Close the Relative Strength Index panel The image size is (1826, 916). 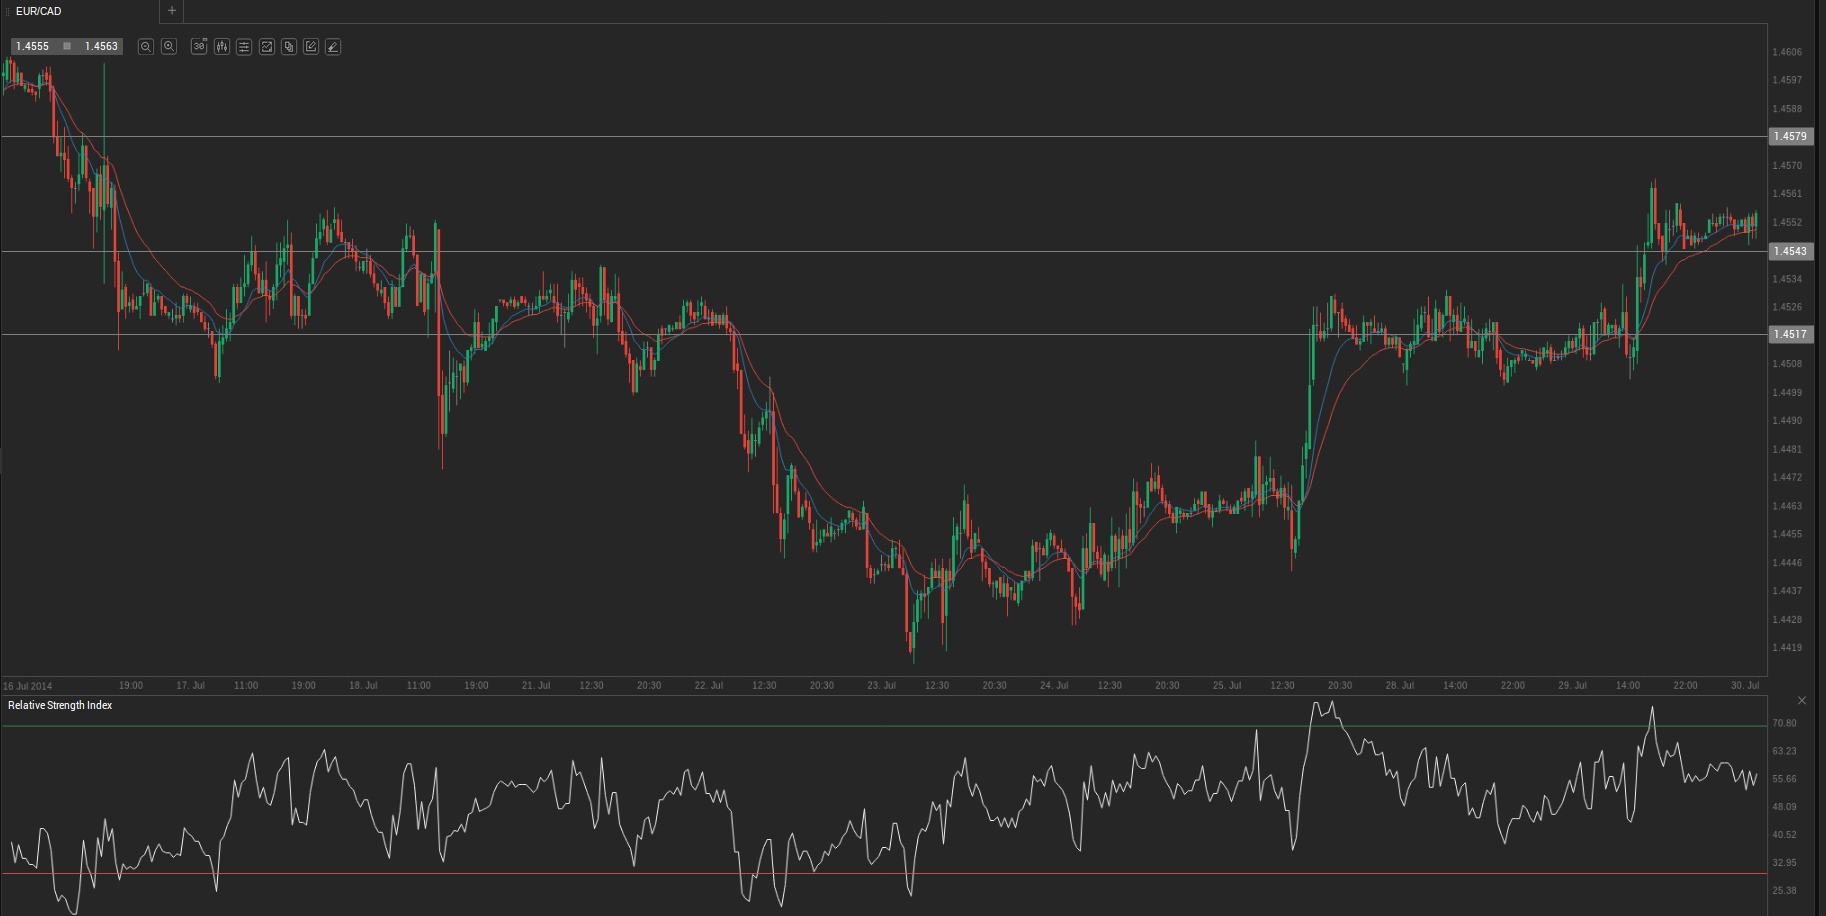click(1802, 701)
